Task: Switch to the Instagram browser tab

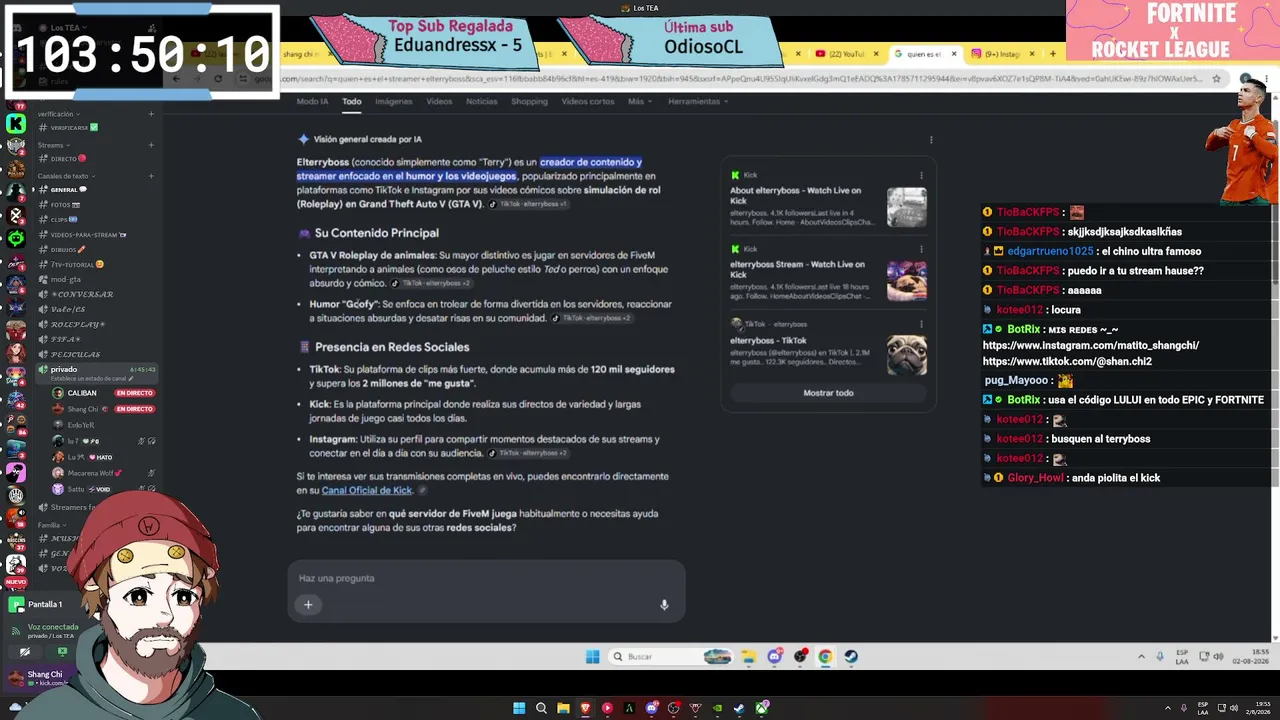Action: point(1003,54)
